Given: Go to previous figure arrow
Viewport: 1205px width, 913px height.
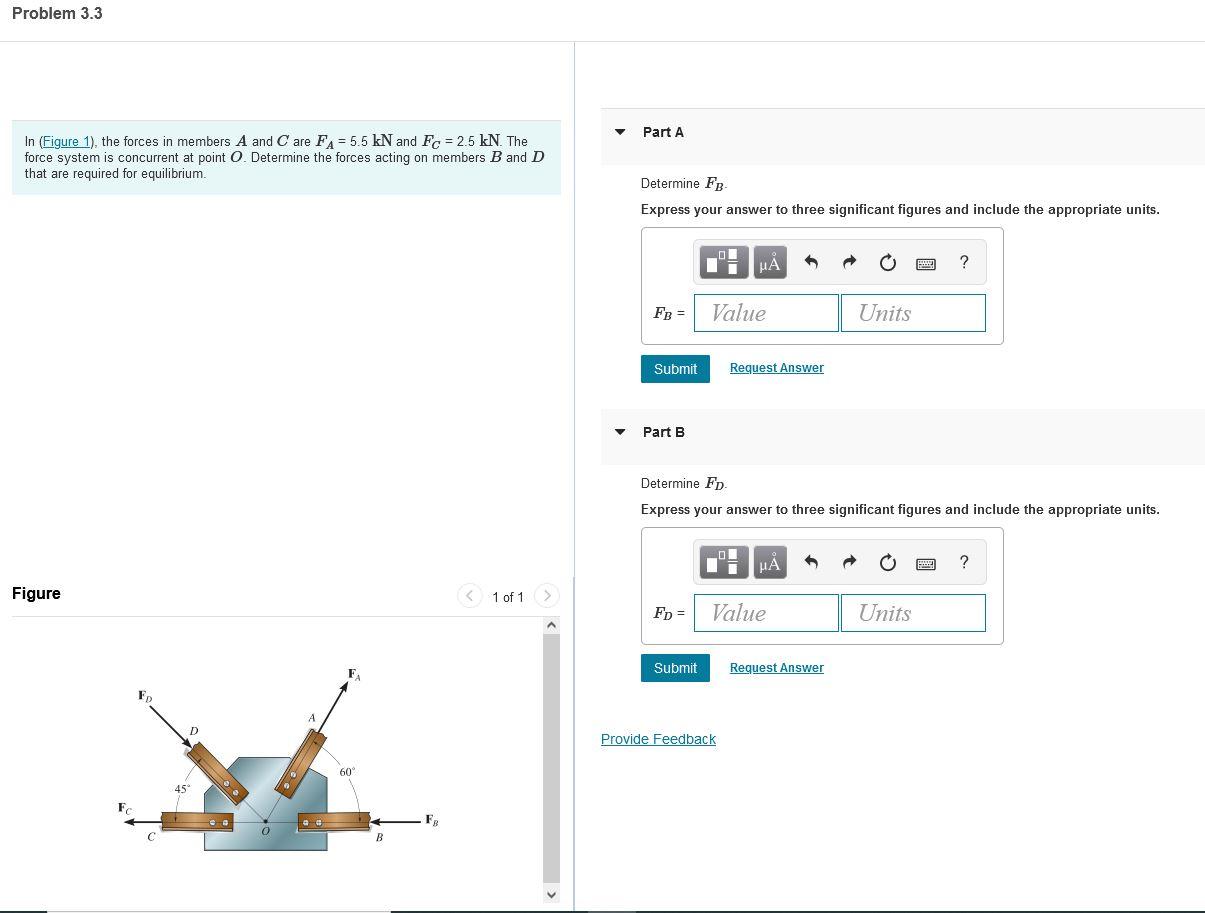Looking at the screenshot, I should click(470, 596).
